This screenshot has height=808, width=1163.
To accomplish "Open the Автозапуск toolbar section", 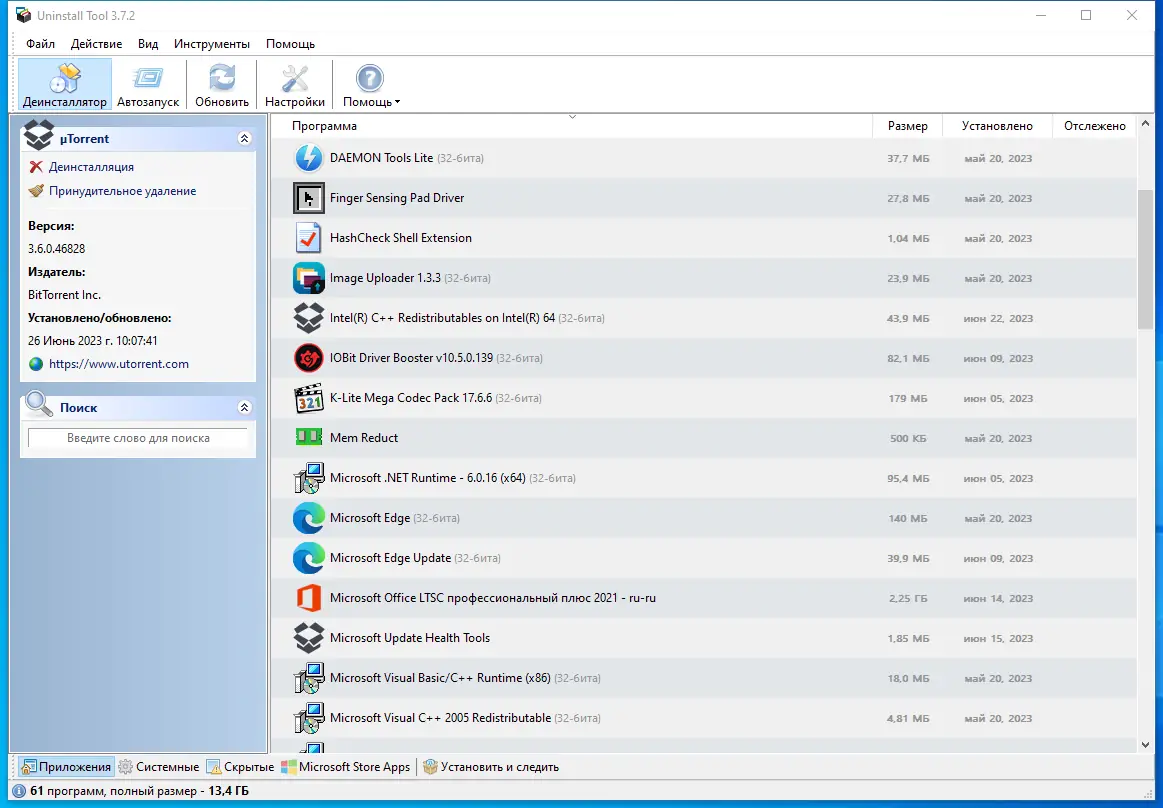I will pos(148,85).
